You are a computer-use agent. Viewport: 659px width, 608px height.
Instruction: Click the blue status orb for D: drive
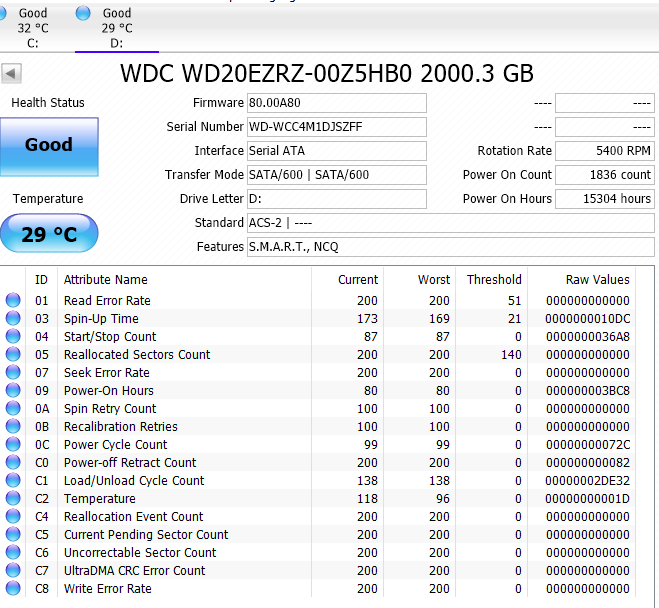(83, 13)
